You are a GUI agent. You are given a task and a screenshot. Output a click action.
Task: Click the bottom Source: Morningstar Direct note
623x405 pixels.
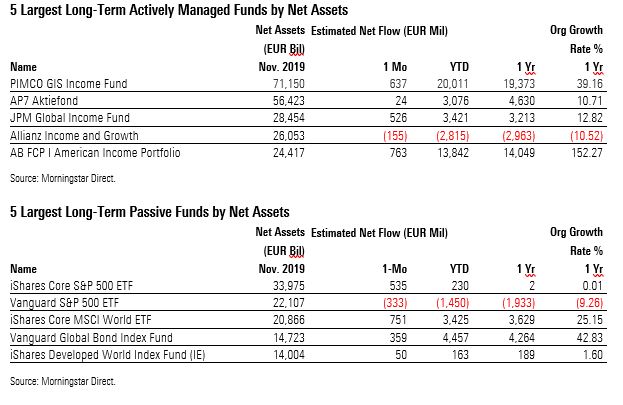coord(62,381)
